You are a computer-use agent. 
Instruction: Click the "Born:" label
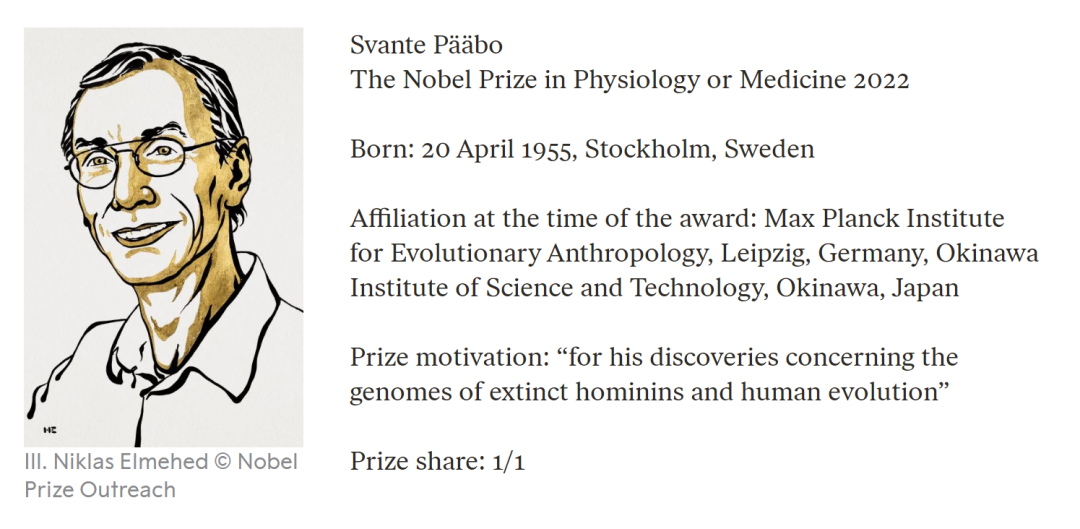pos(382,150)
